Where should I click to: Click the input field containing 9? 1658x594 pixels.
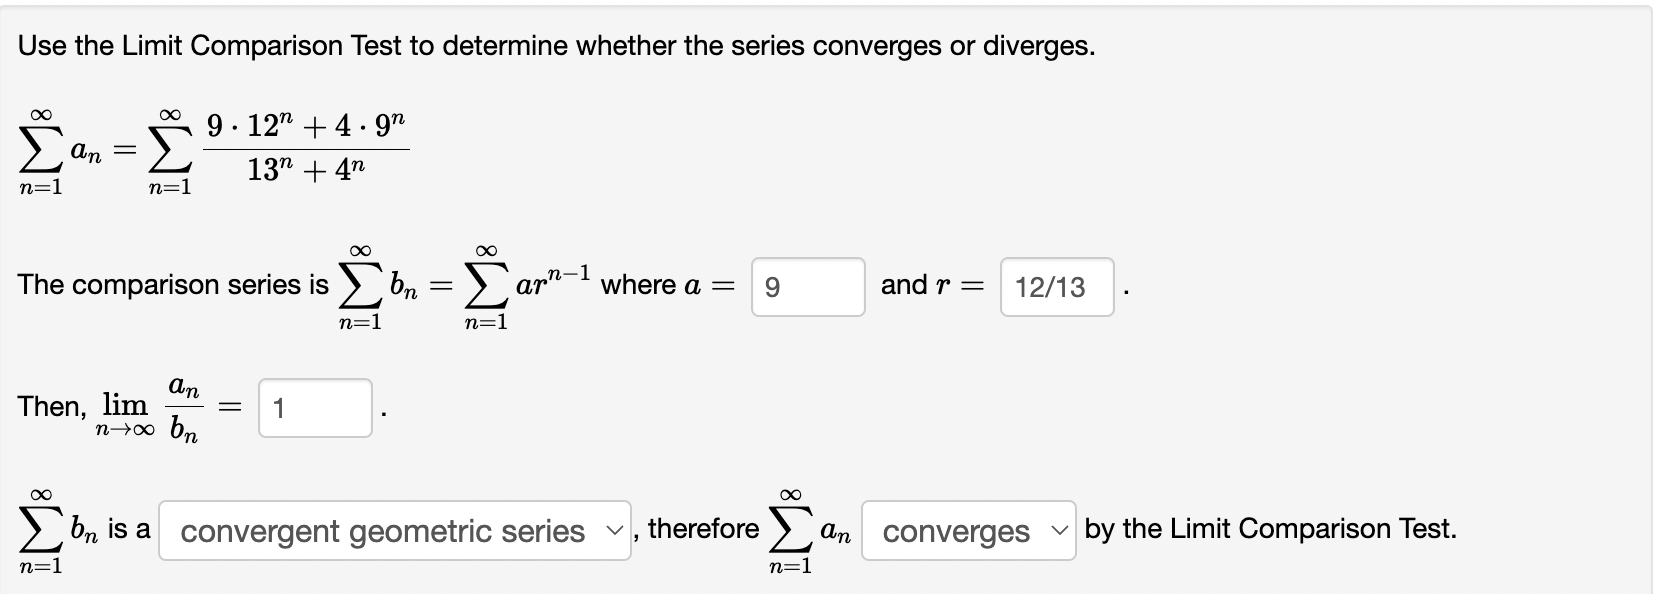pos(807,288)
